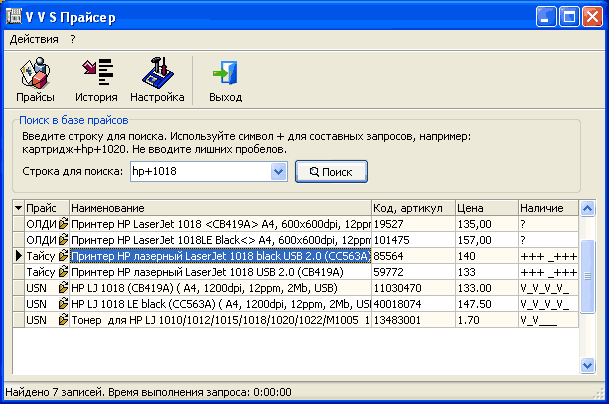This screenshot has height=404, width=609.
Task: Click the row icon of Тонер USN entry
Action: (64, 319)
